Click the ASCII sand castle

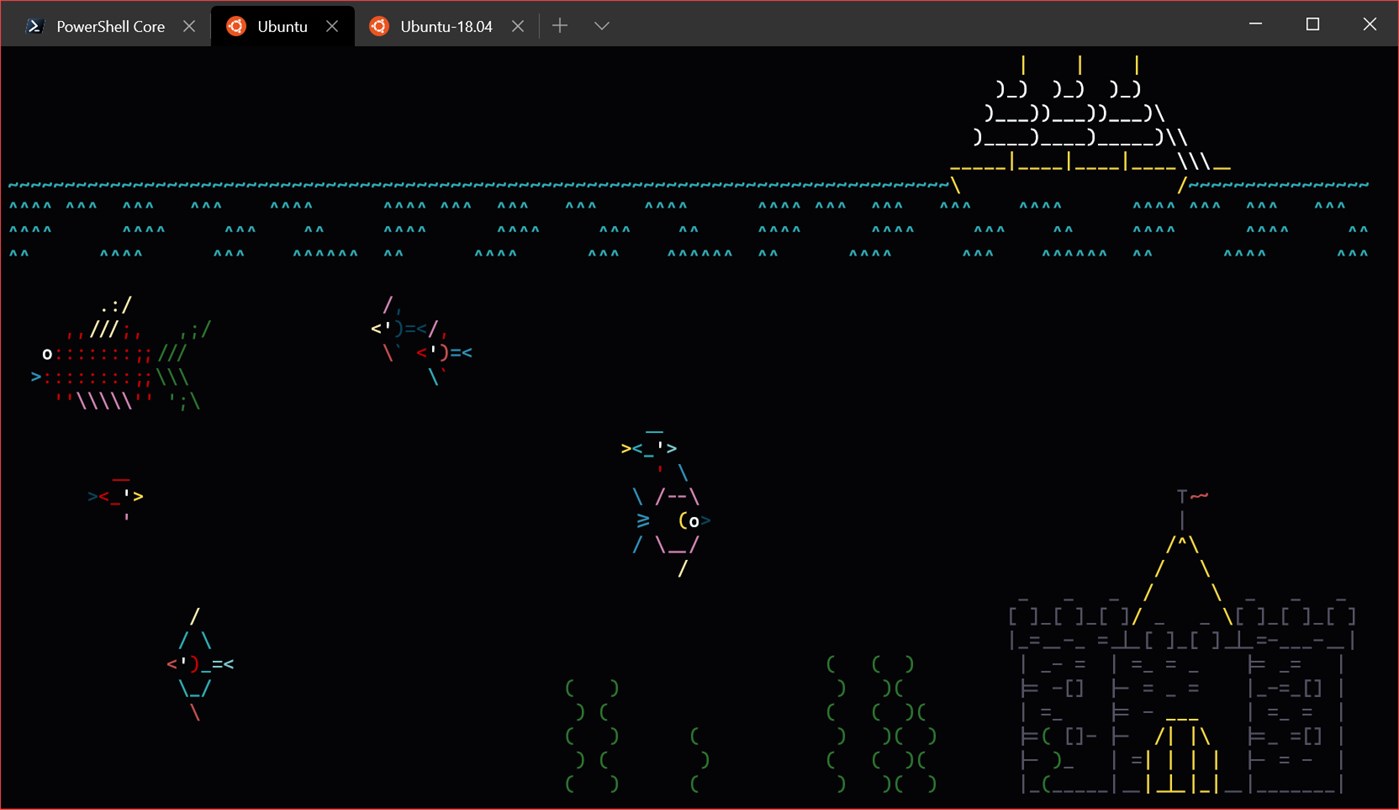click(1182, 643)
